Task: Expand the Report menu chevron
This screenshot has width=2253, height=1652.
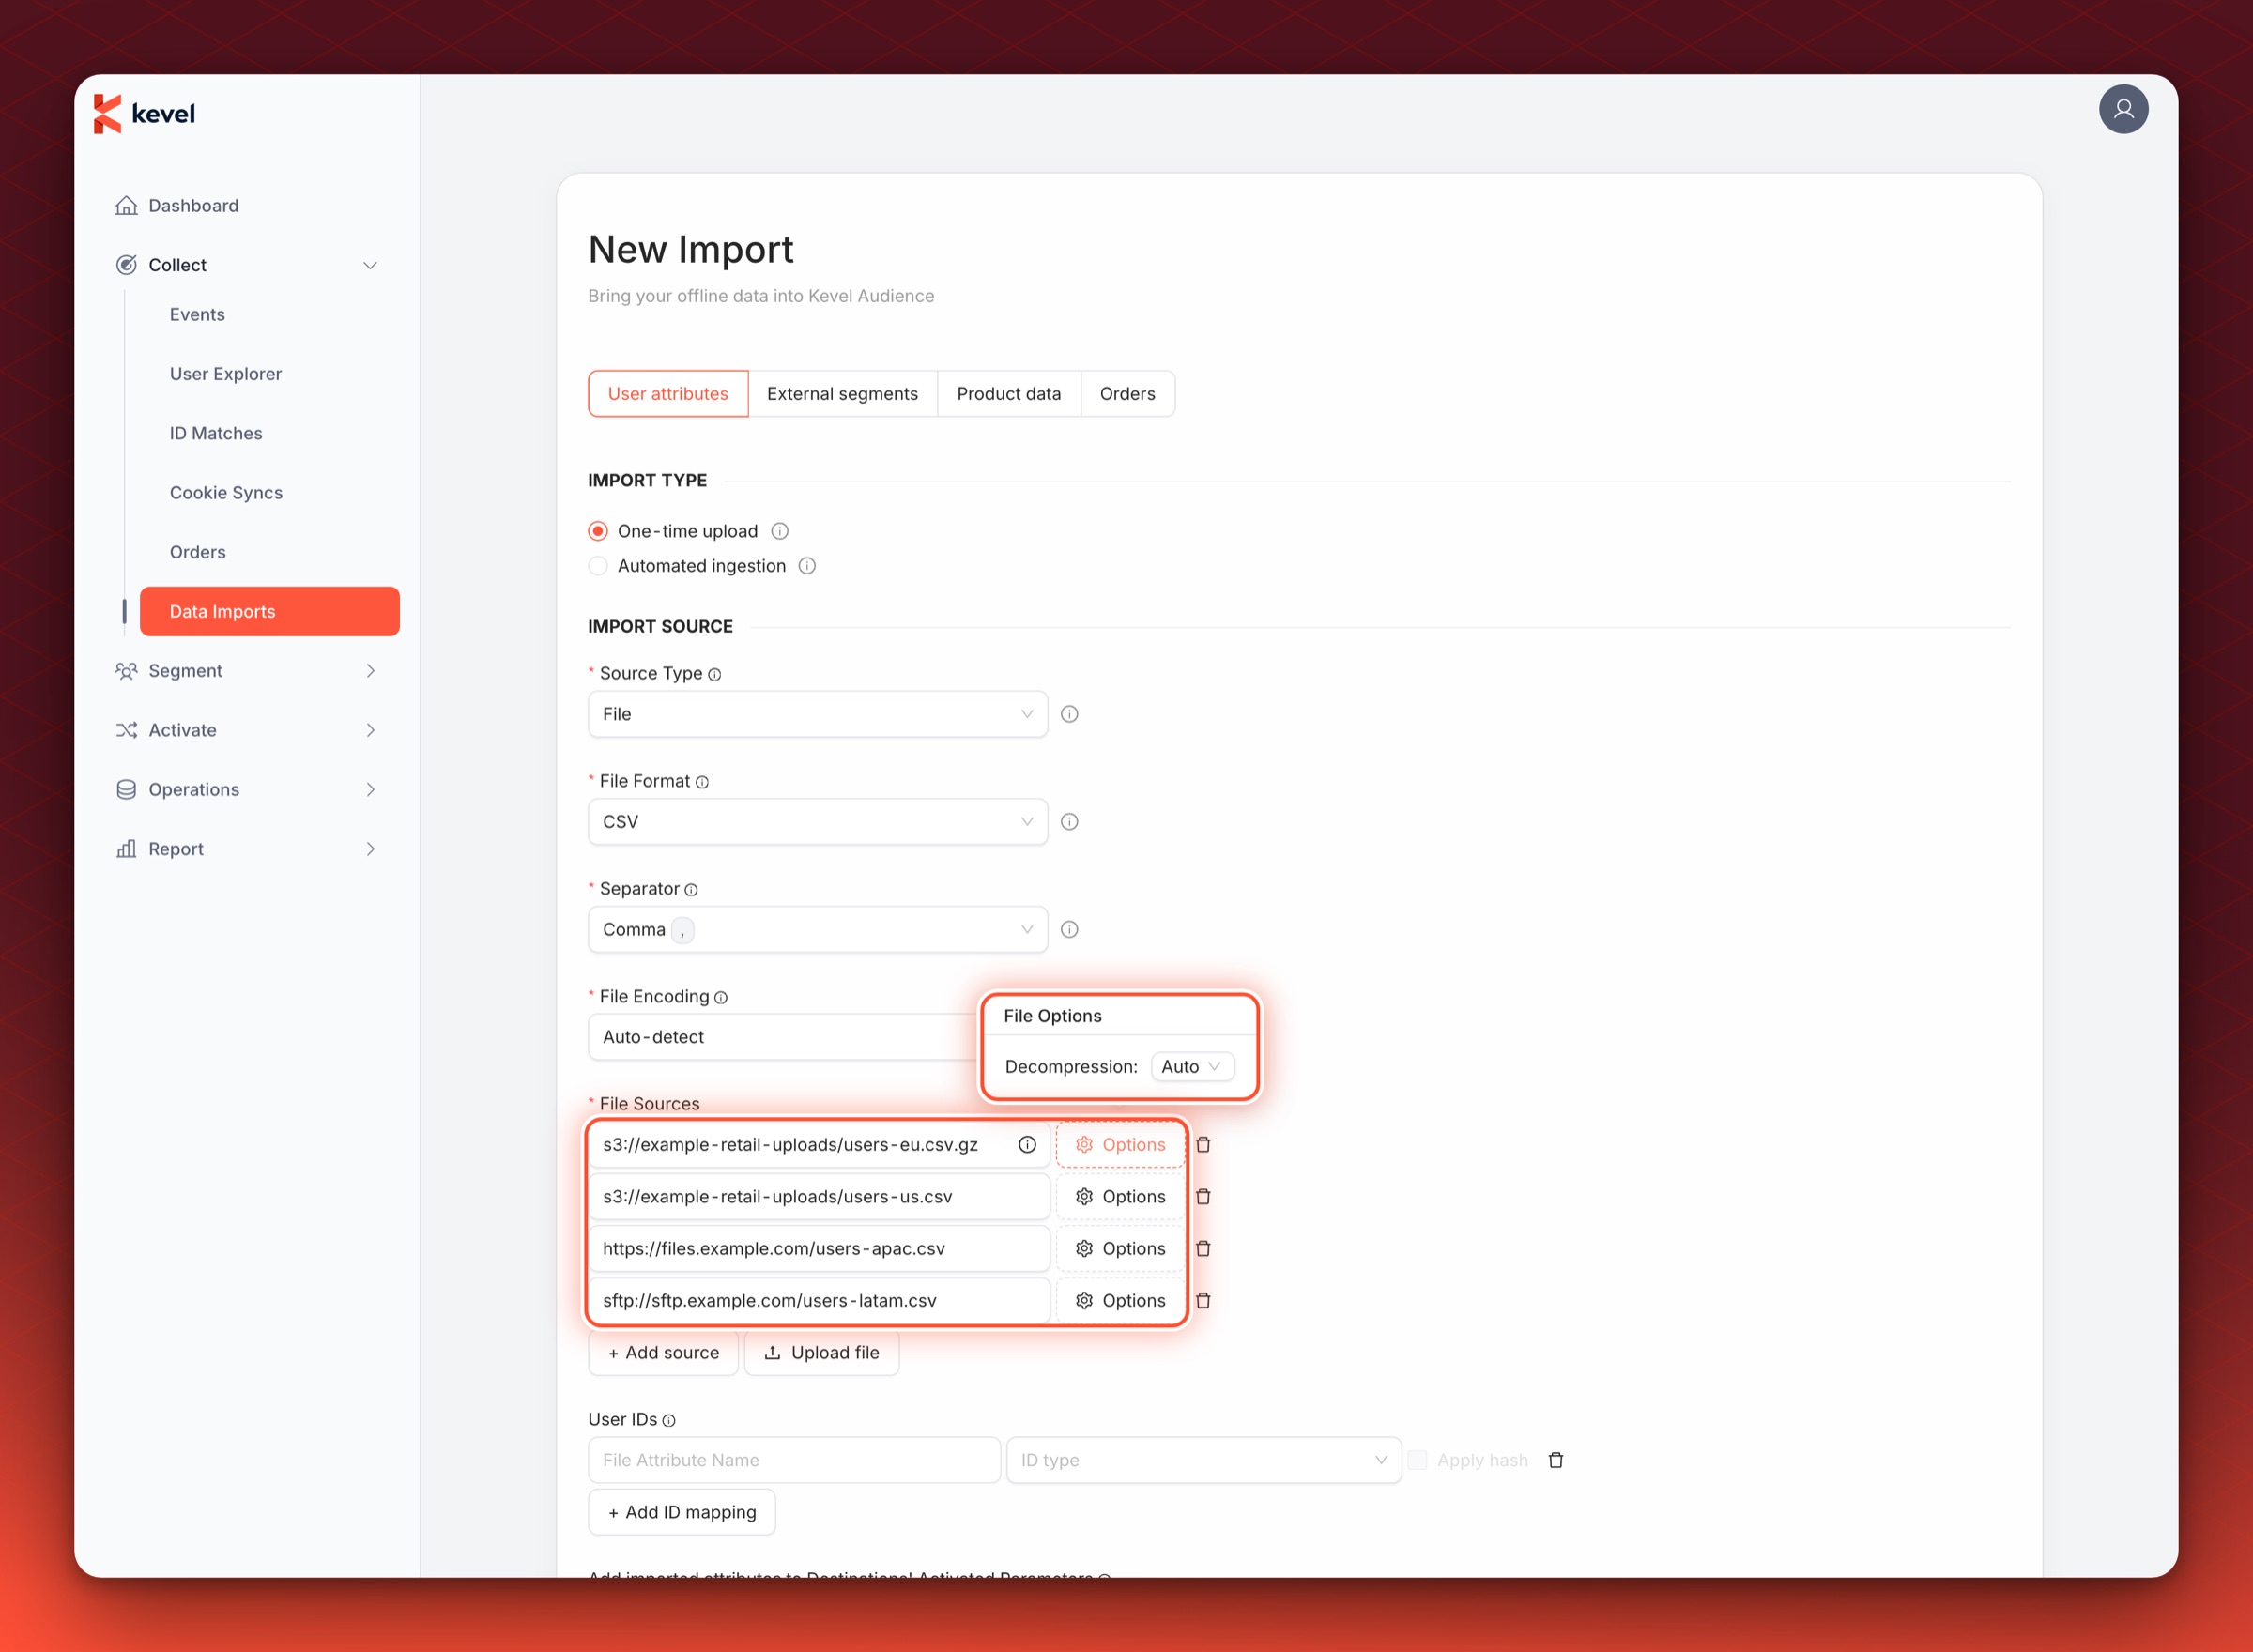Action: coord(370,849)
